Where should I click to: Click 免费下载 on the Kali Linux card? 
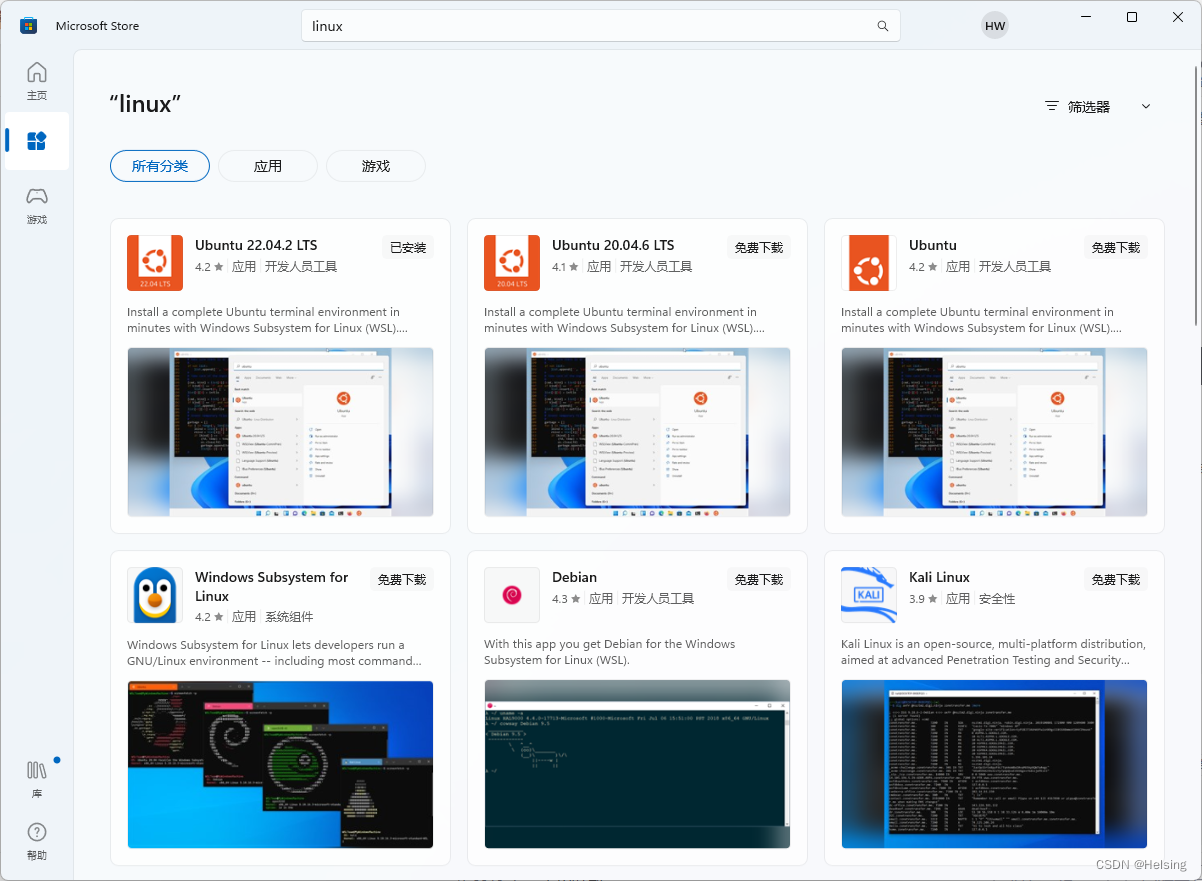tap(1116, 580)
